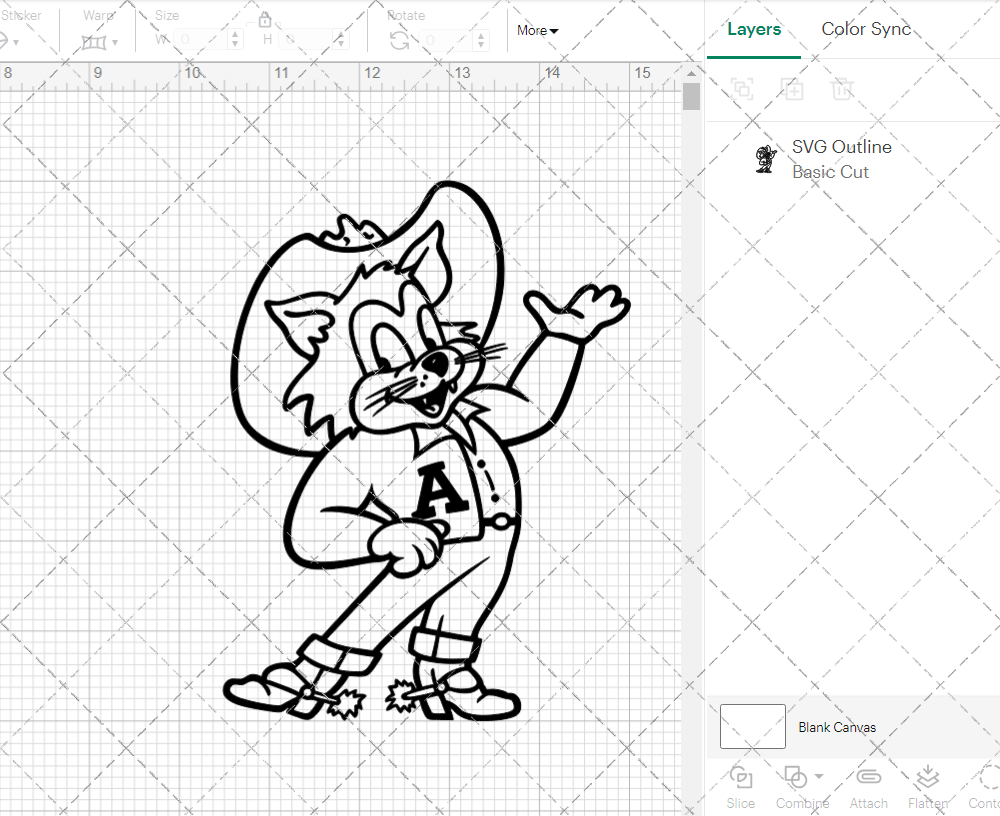Select the Layers tab
The height and width of the screenshot is (816, 1000).
tap(754, 29)
